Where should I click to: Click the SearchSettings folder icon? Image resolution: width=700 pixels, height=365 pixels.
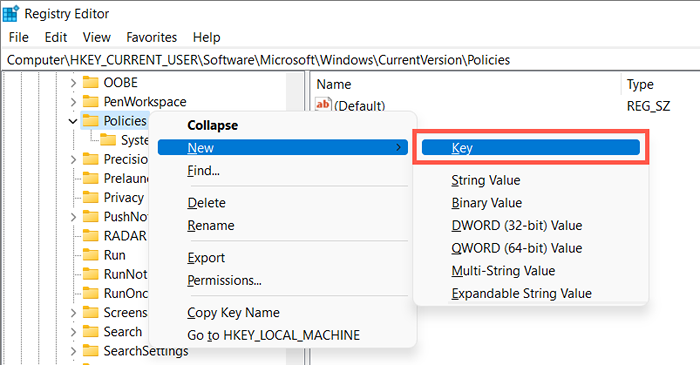(x=91, y=351)
